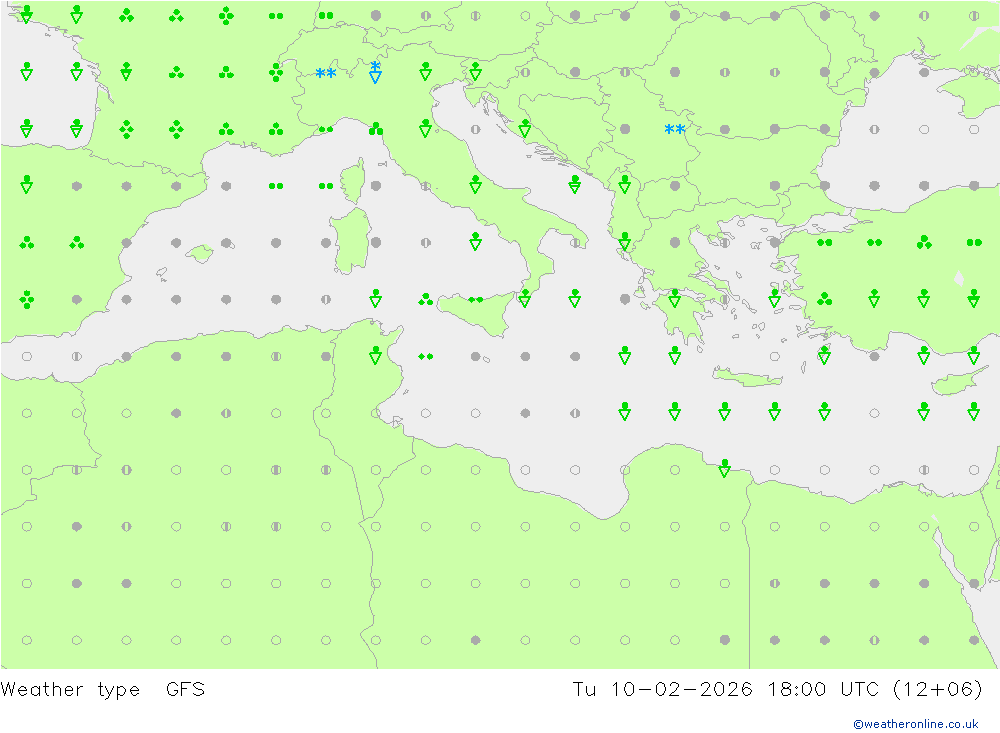Click the blue double-snowflake symbol over Romania

675,130
